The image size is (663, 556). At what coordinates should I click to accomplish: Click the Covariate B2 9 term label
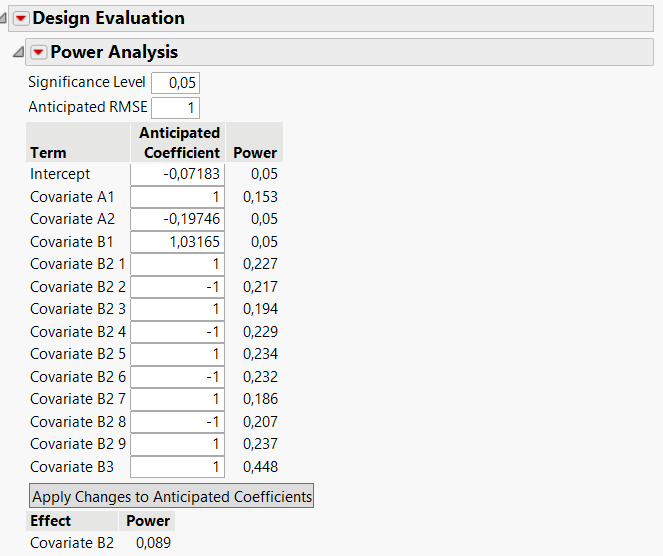pos(78,444)
